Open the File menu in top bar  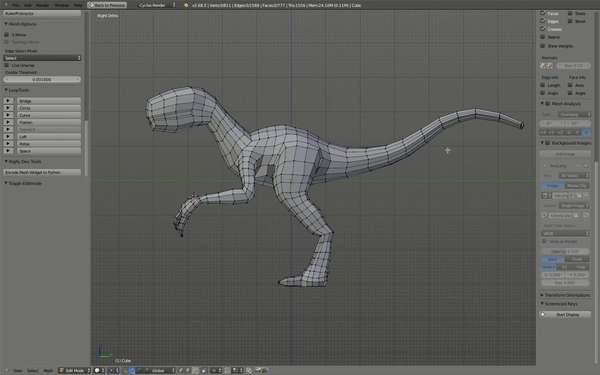(x=15, y=5)
